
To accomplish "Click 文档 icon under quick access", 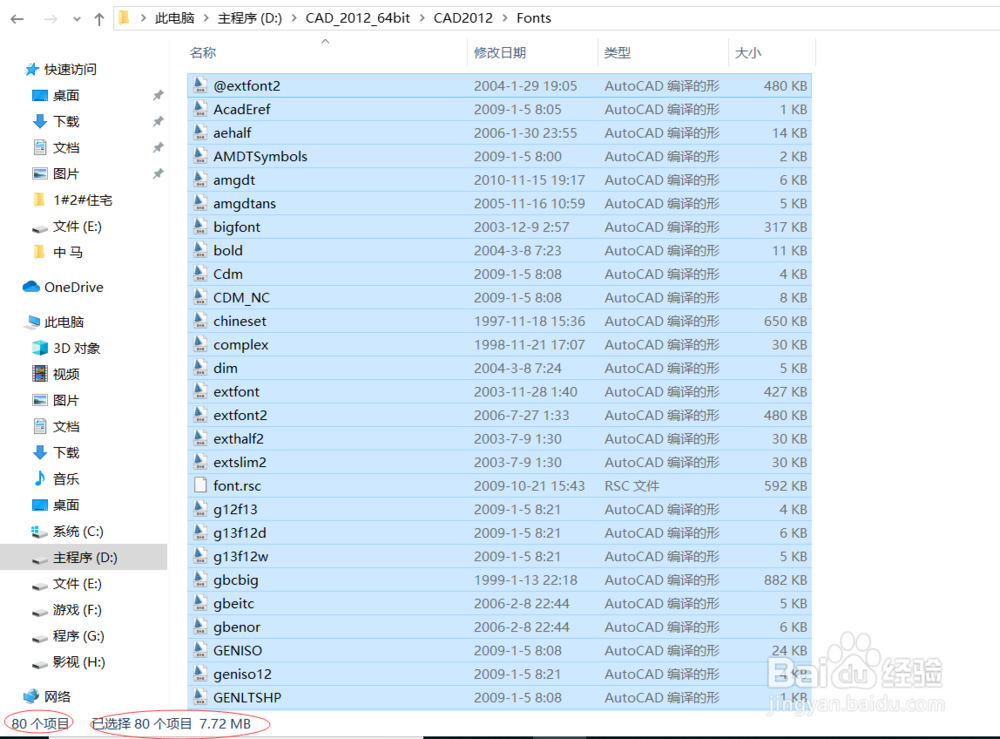I will [40, 147].
